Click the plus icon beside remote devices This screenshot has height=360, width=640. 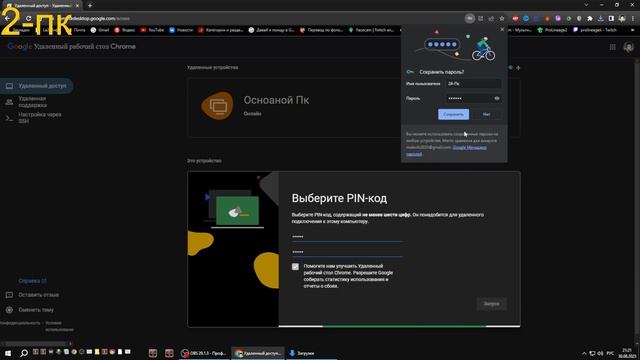[x=518, y=68]
